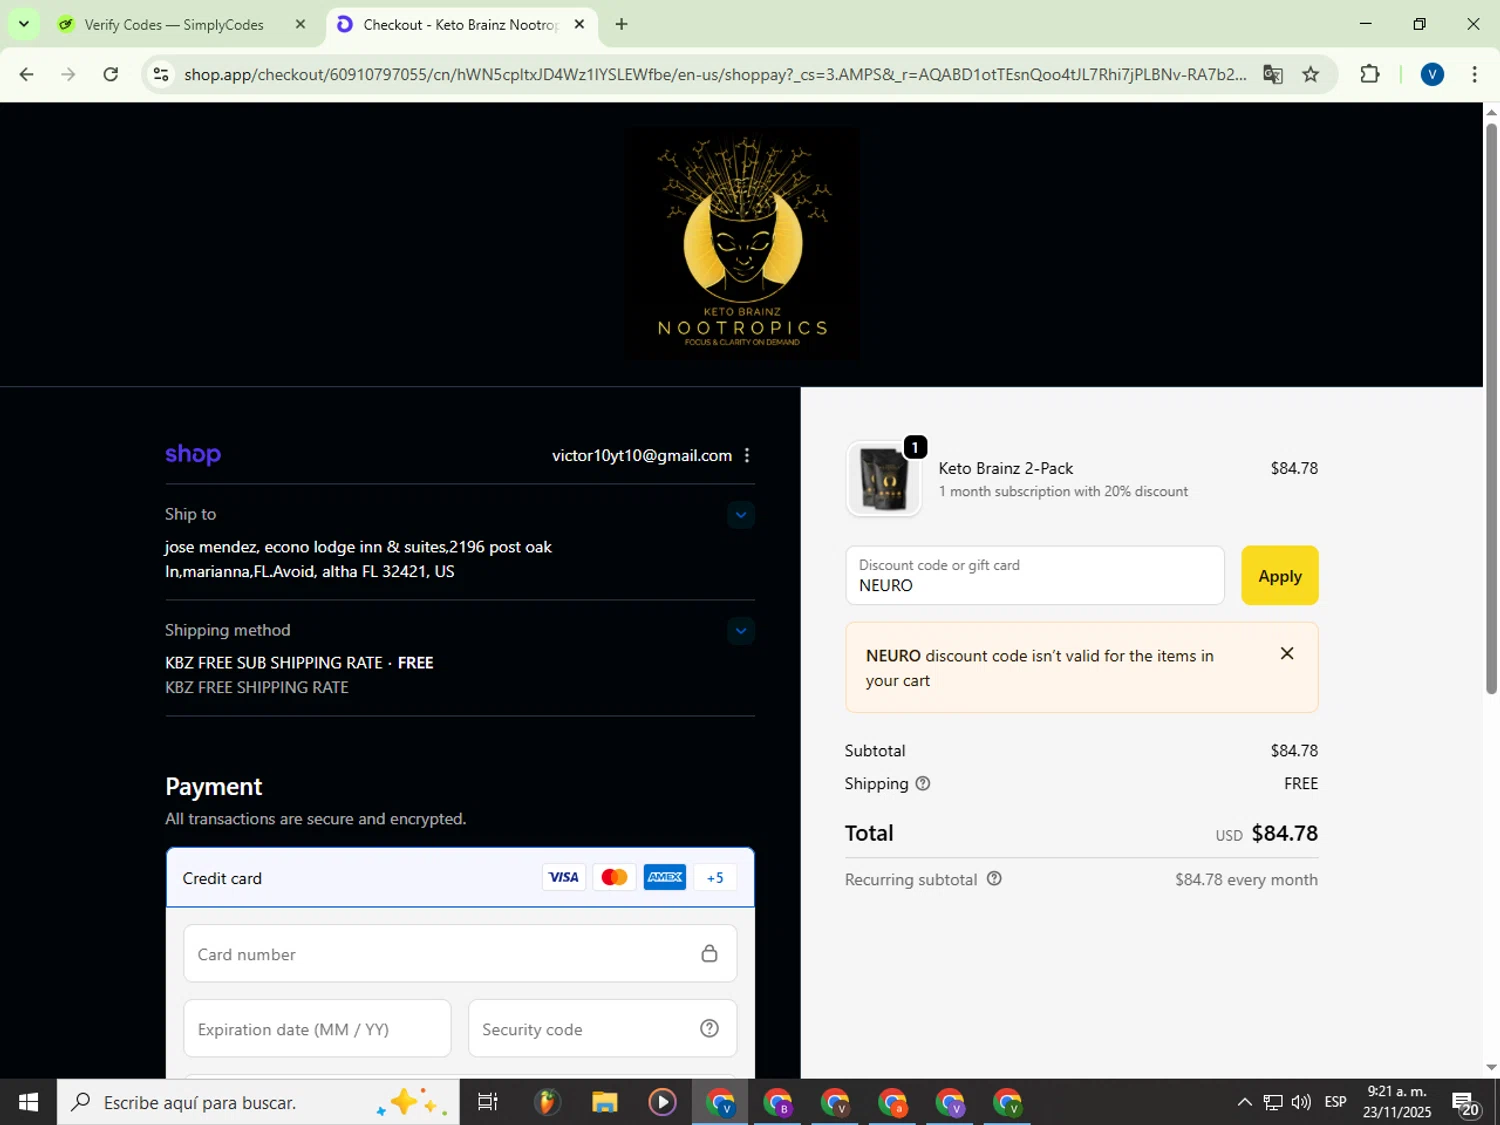Go back to previous page
The height and width of the screenshot is (1125, 1500).
coord(26,74)
